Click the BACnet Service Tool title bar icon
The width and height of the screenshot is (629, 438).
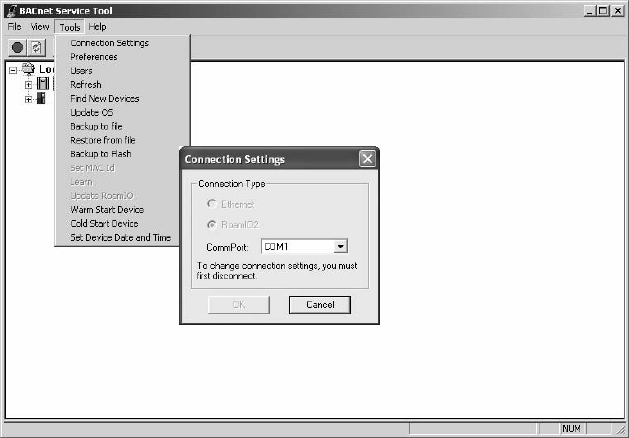pyautogui.click(x=12, y=11)
